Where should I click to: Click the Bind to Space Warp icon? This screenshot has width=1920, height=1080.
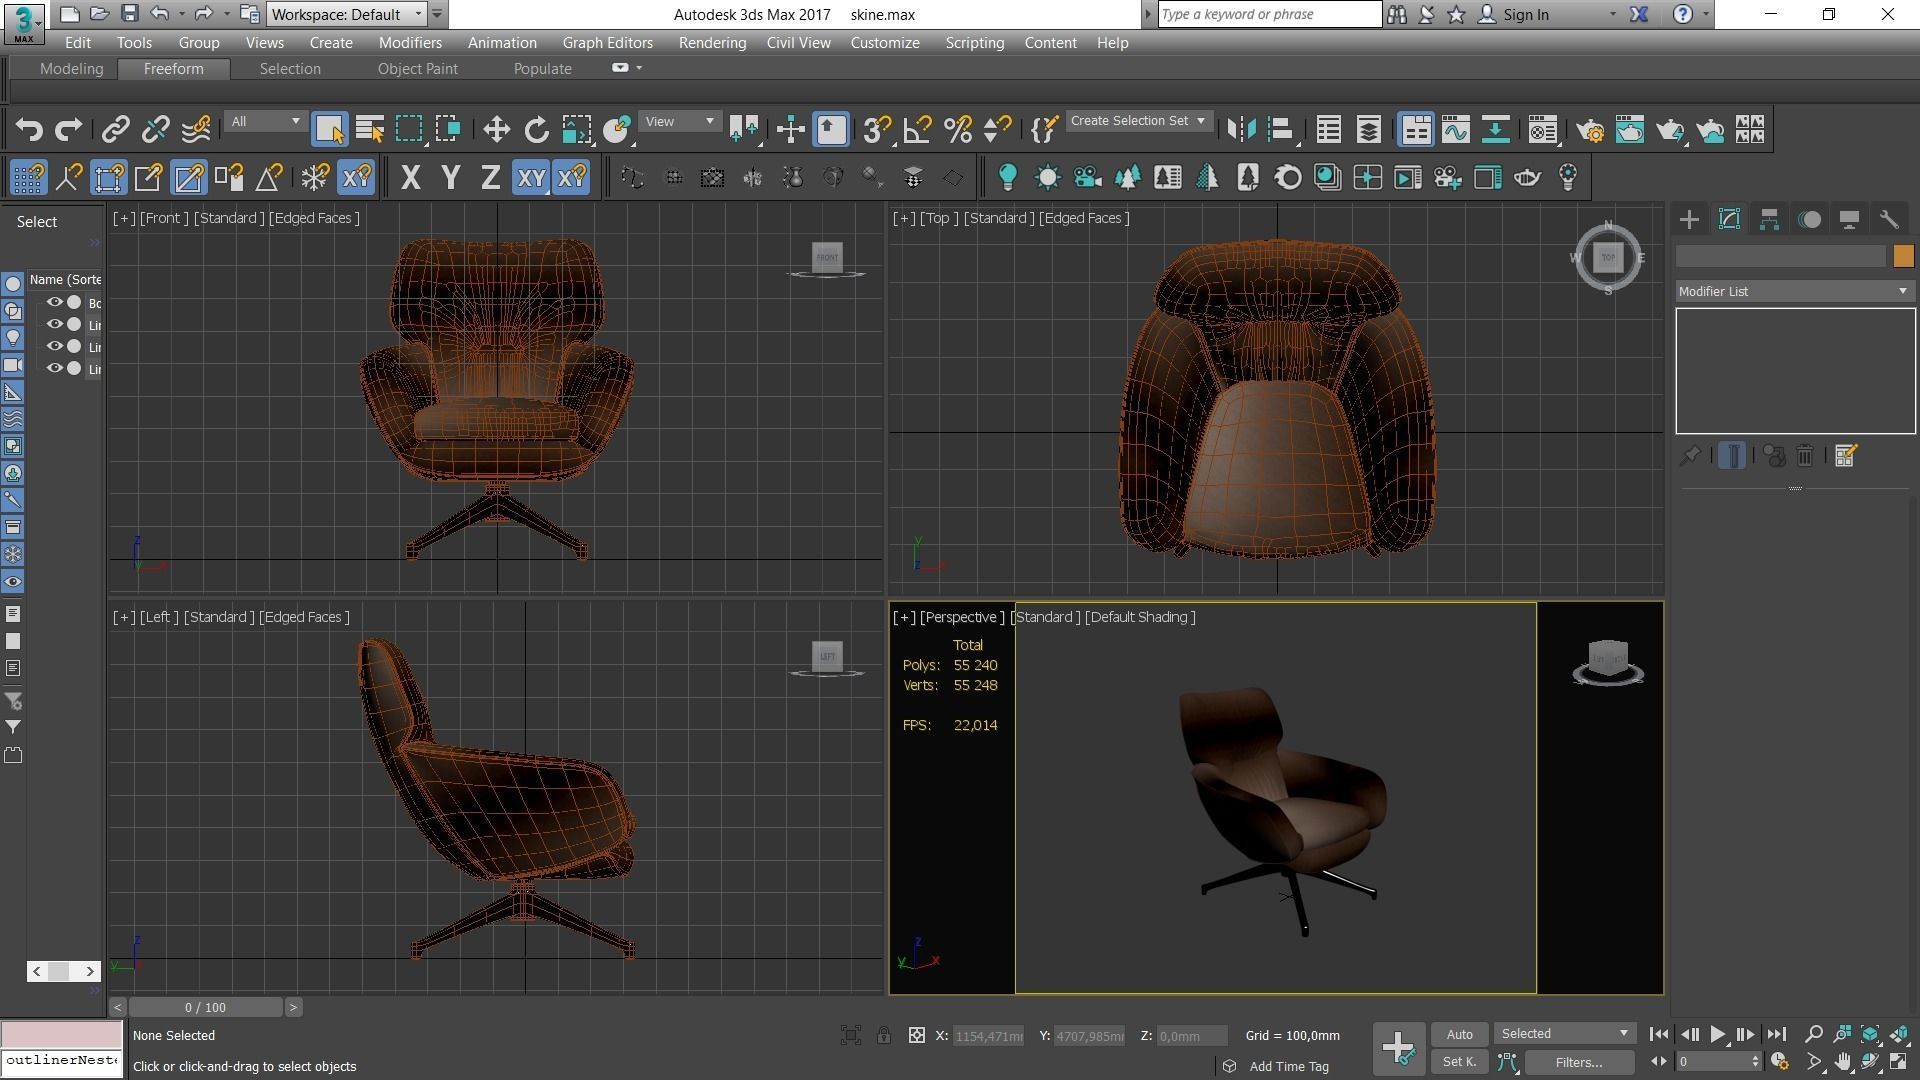196,129
